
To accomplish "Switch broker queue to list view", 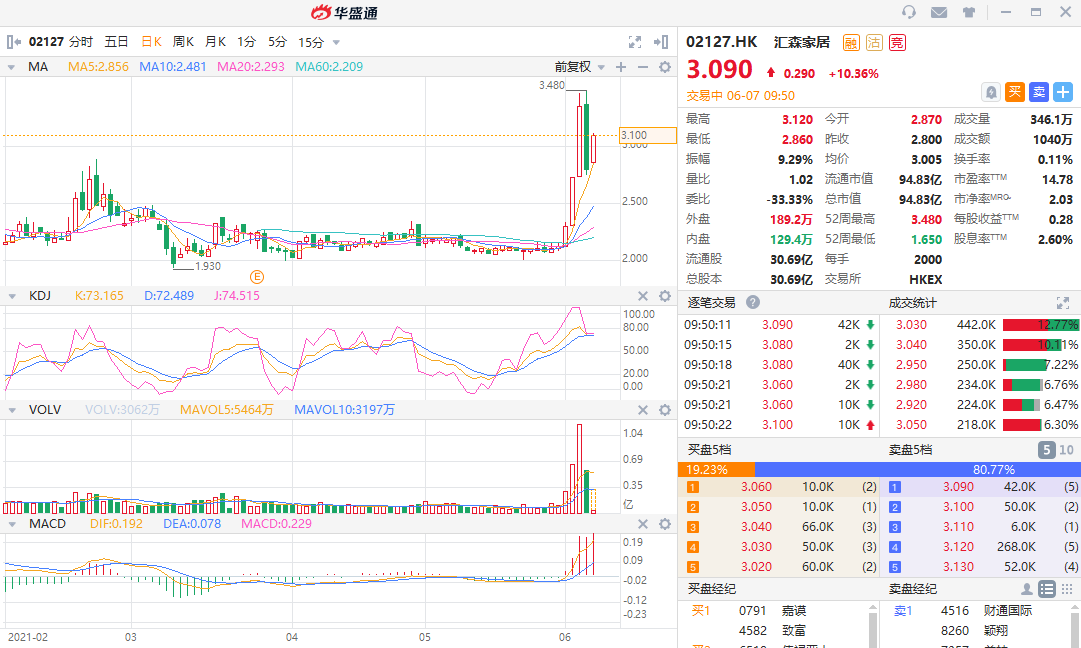I will coord(1047,589).
